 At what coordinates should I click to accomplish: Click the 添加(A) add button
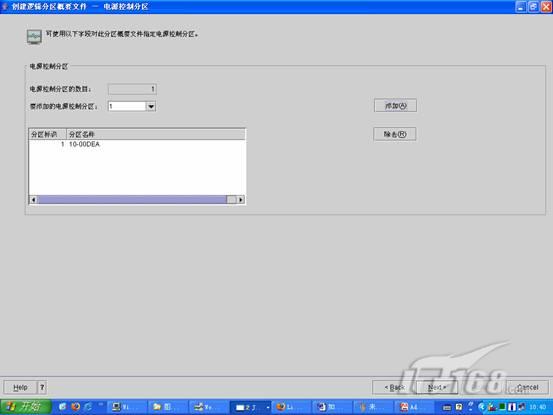click(395, 105)
